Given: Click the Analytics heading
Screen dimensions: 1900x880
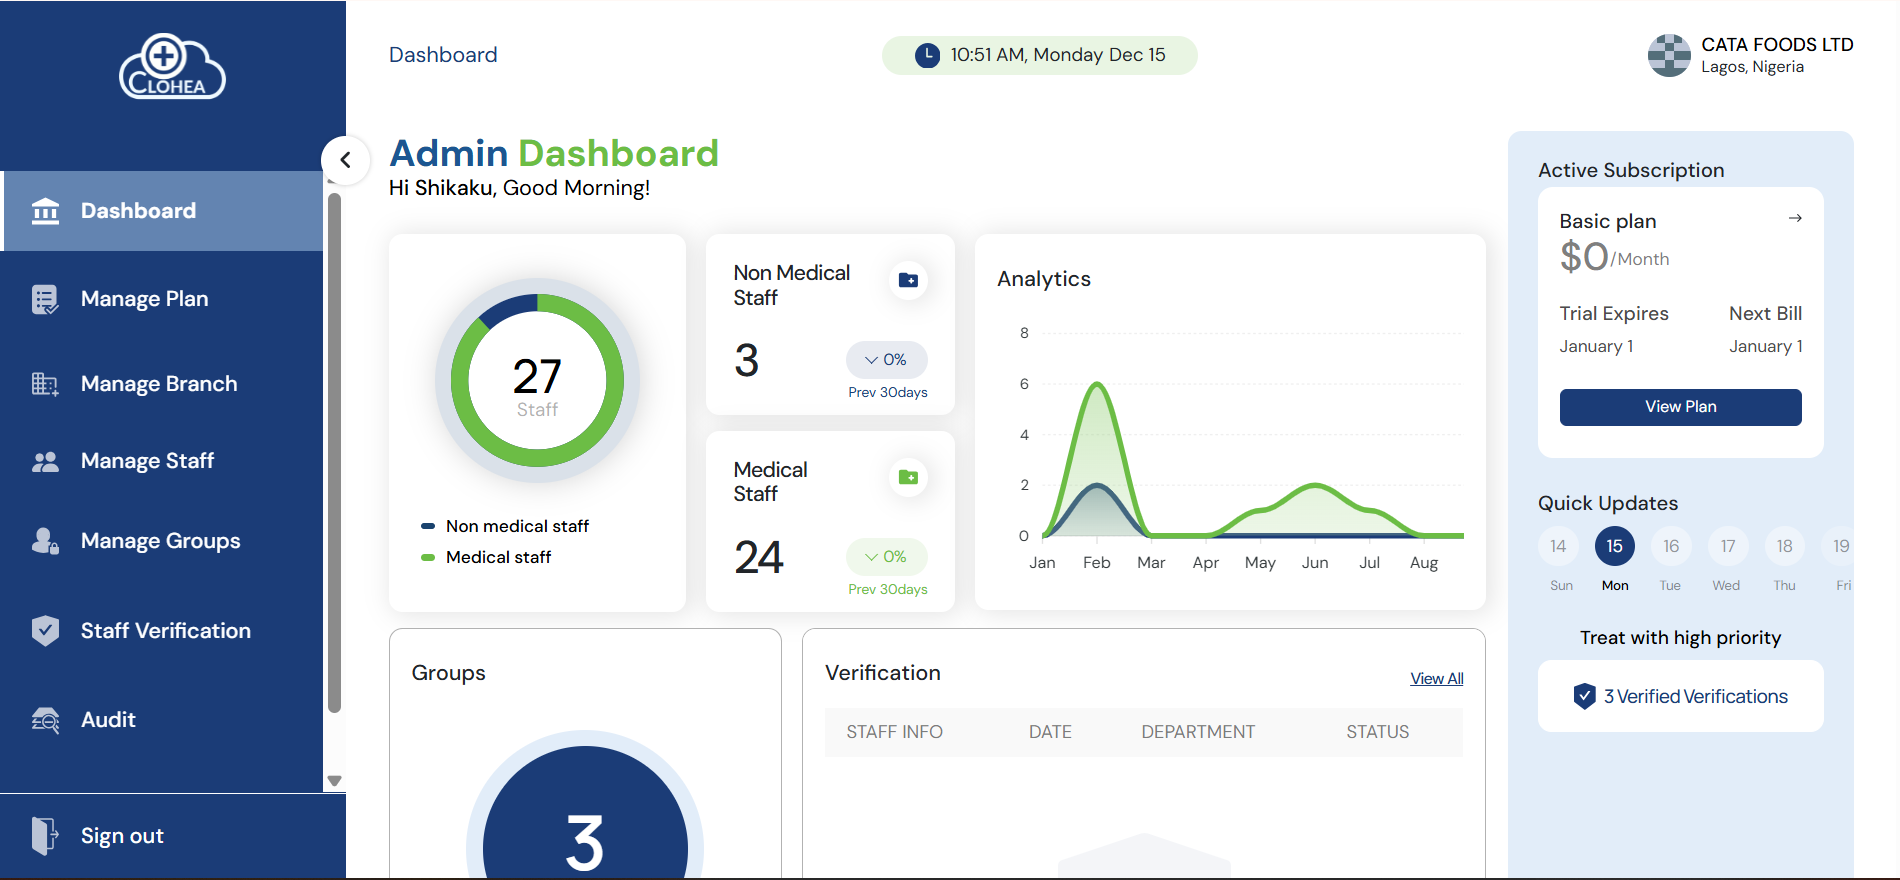Looking at the screenshot, I should [1044, 279].
